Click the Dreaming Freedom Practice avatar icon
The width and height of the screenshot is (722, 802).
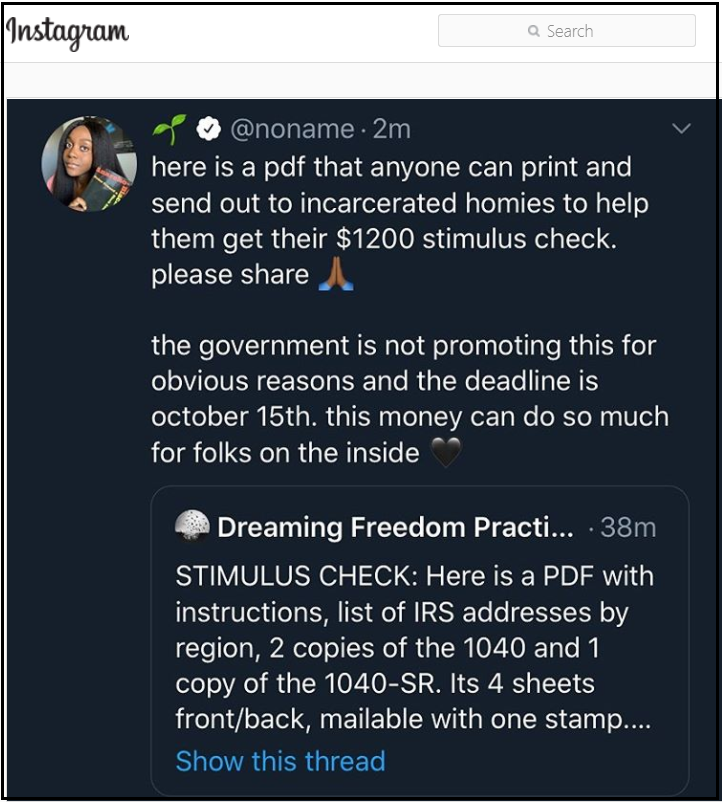pyautogui.click(x=192, y=526)
